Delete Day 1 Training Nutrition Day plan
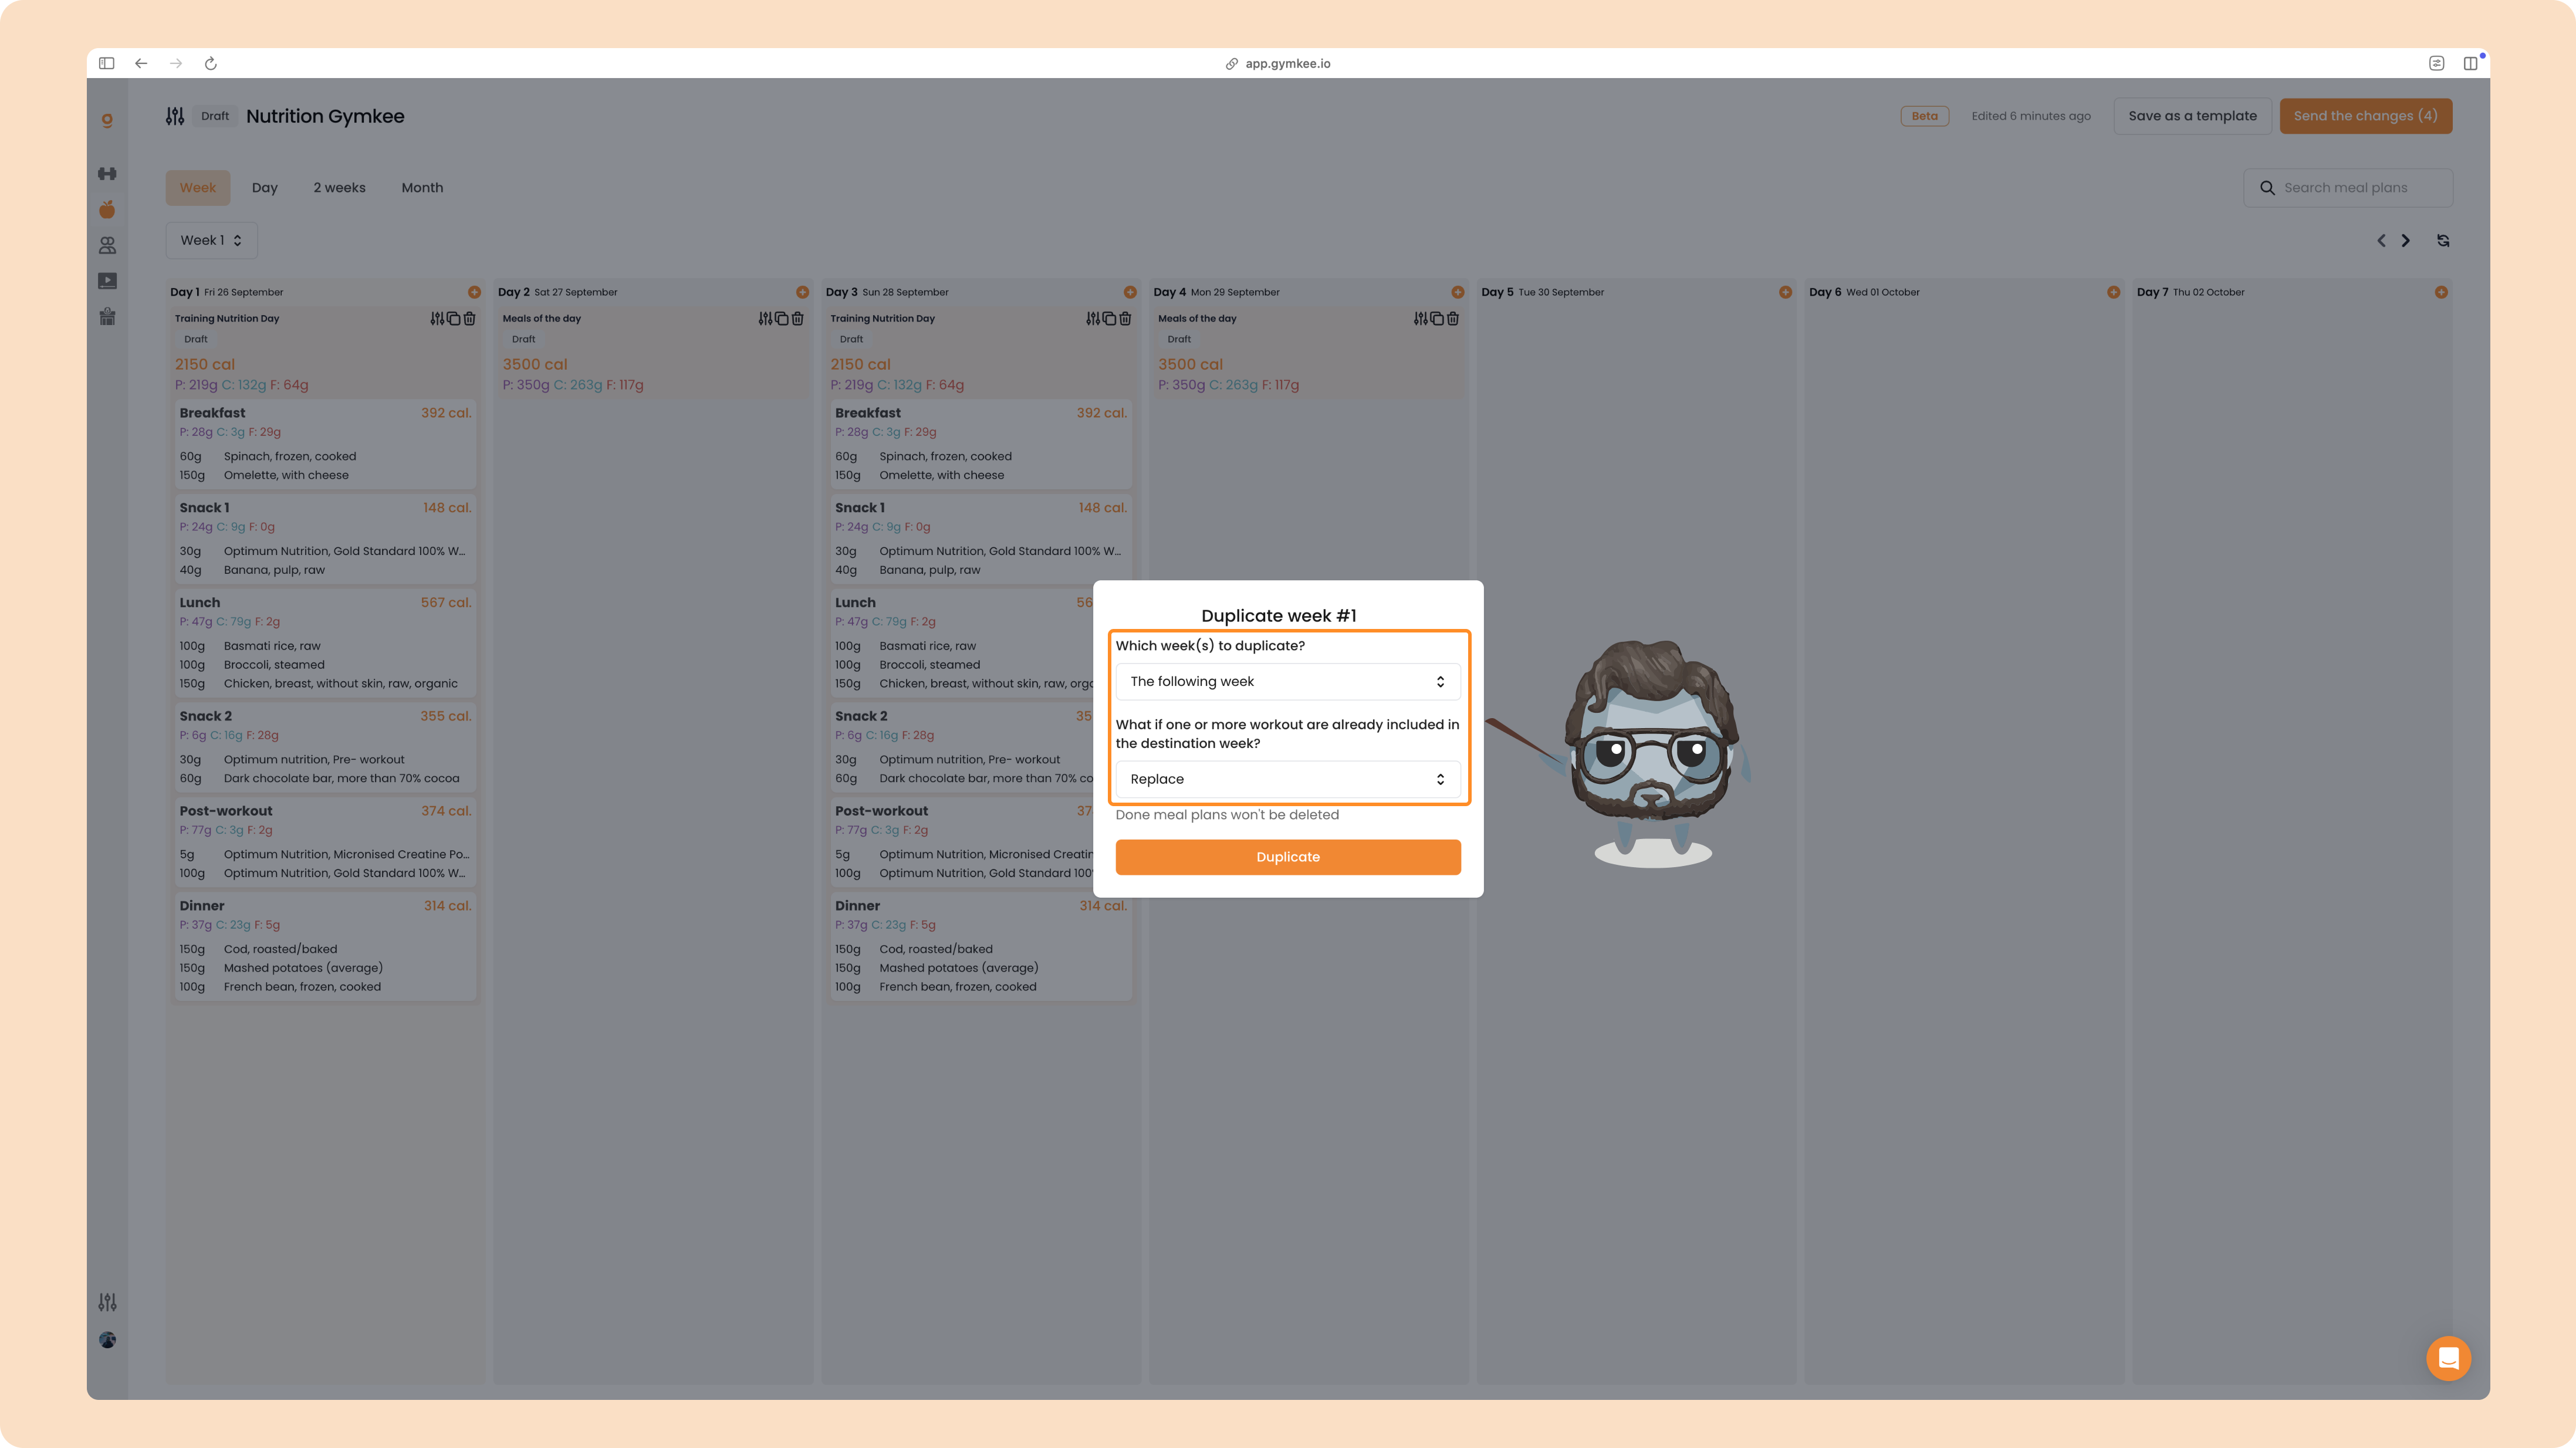This screenshot has width=2576, height=1448. coord(469,318)
